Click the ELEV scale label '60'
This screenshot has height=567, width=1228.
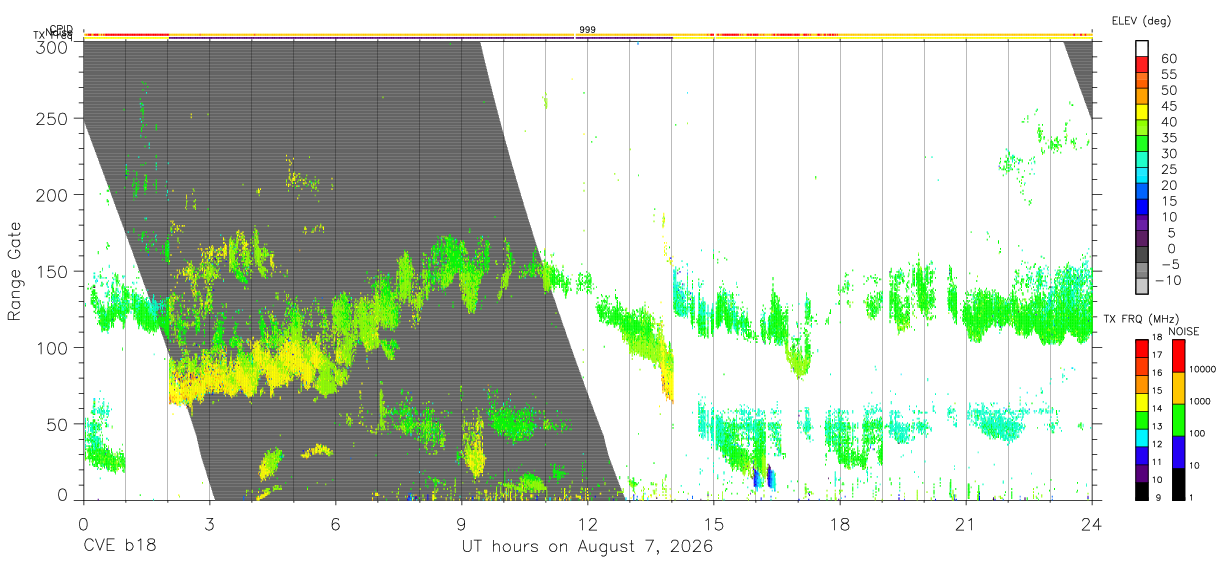pos(1168,59)
